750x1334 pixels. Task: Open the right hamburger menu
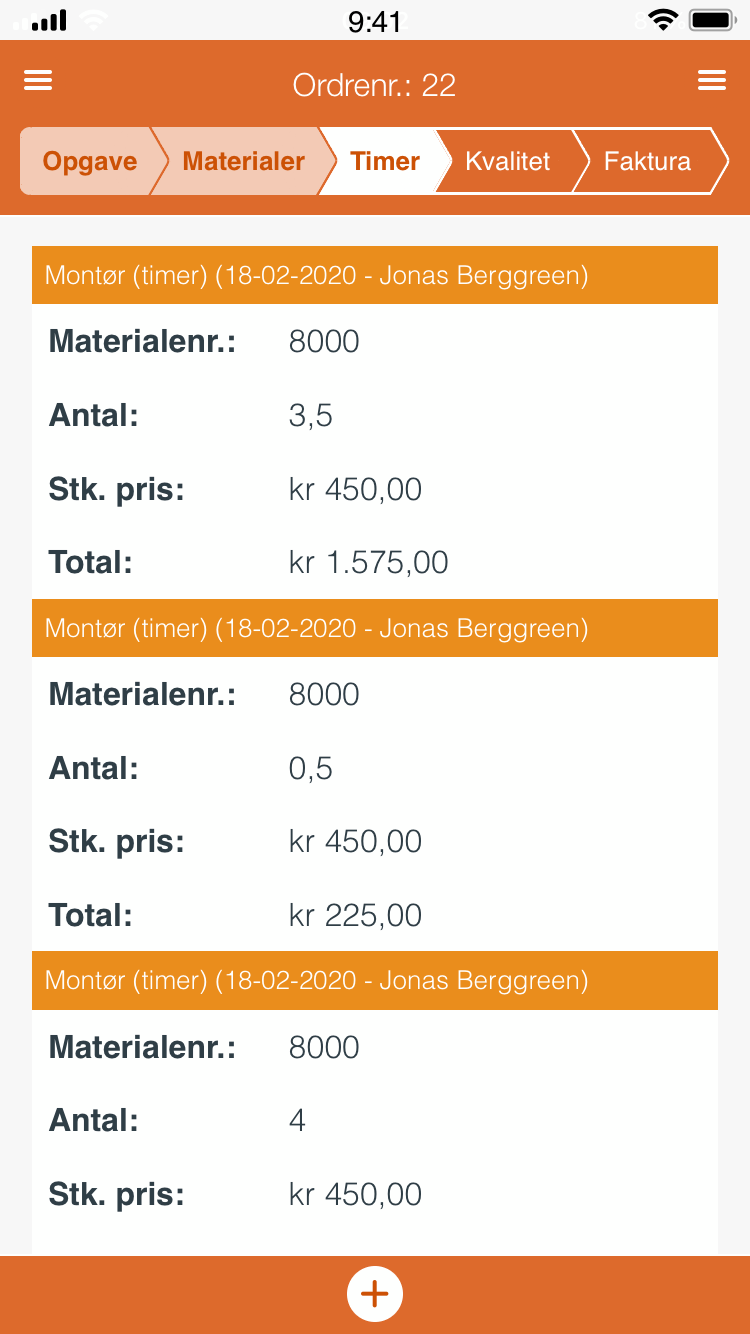712,82
